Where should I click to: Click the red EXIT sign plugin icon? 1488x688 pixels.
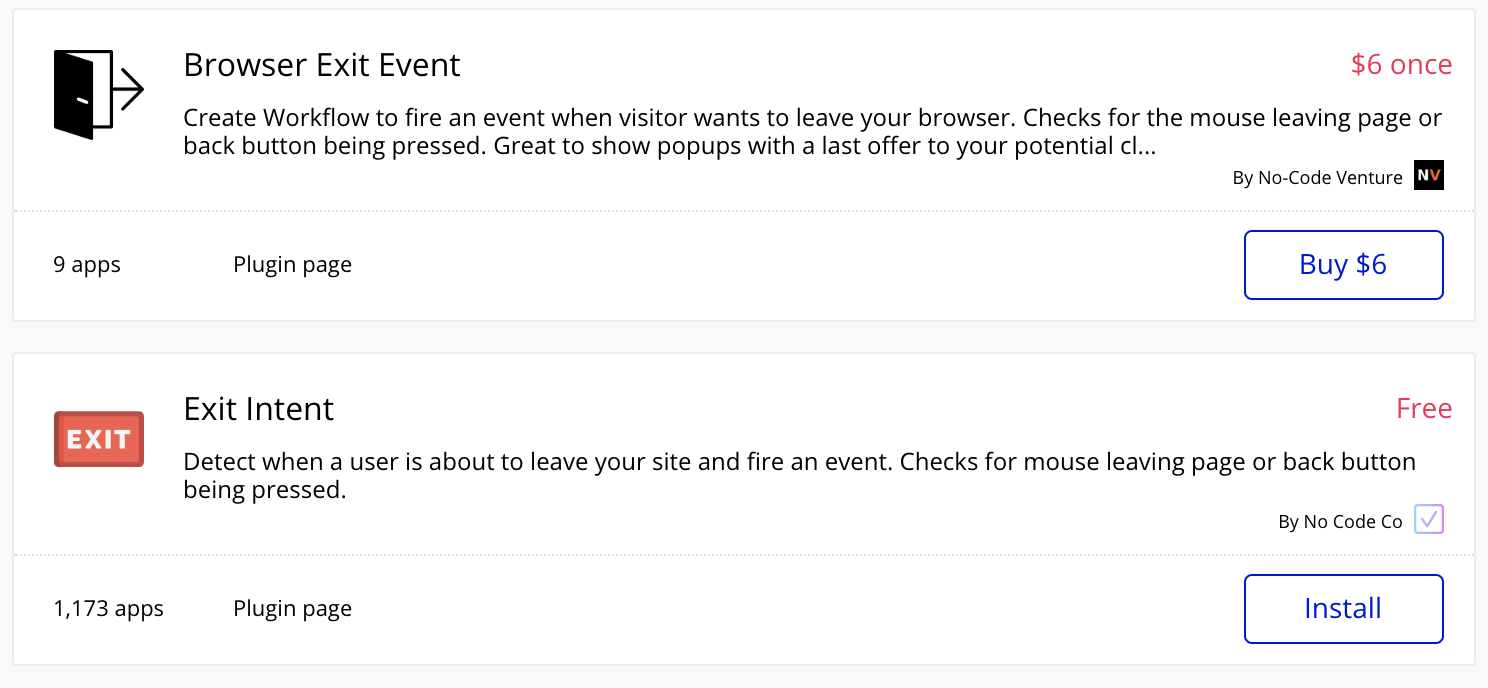99,438
